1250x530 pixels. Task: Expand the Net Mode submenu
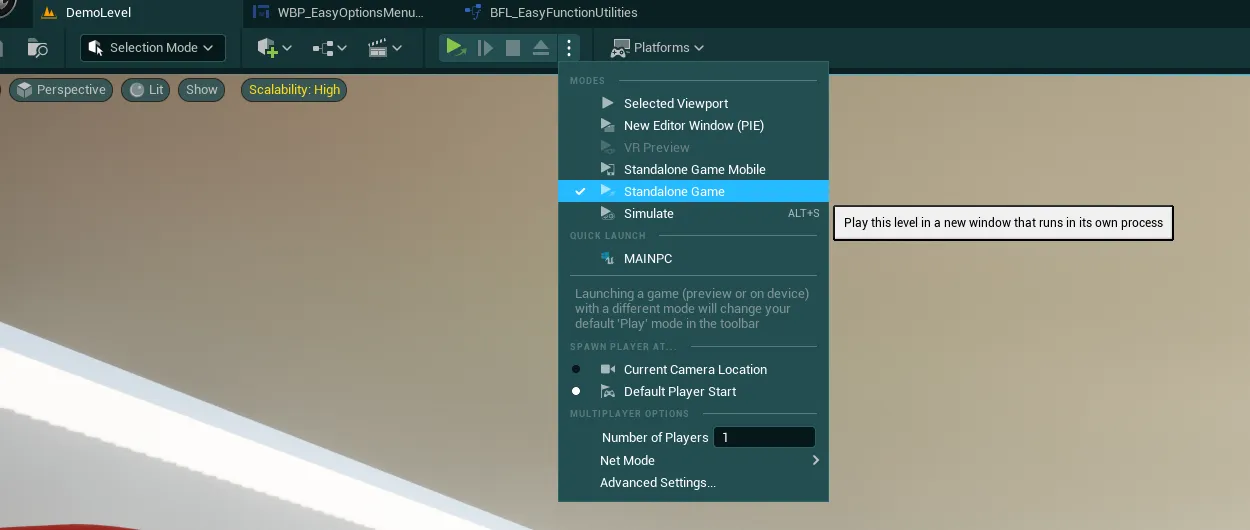point(693,460)
